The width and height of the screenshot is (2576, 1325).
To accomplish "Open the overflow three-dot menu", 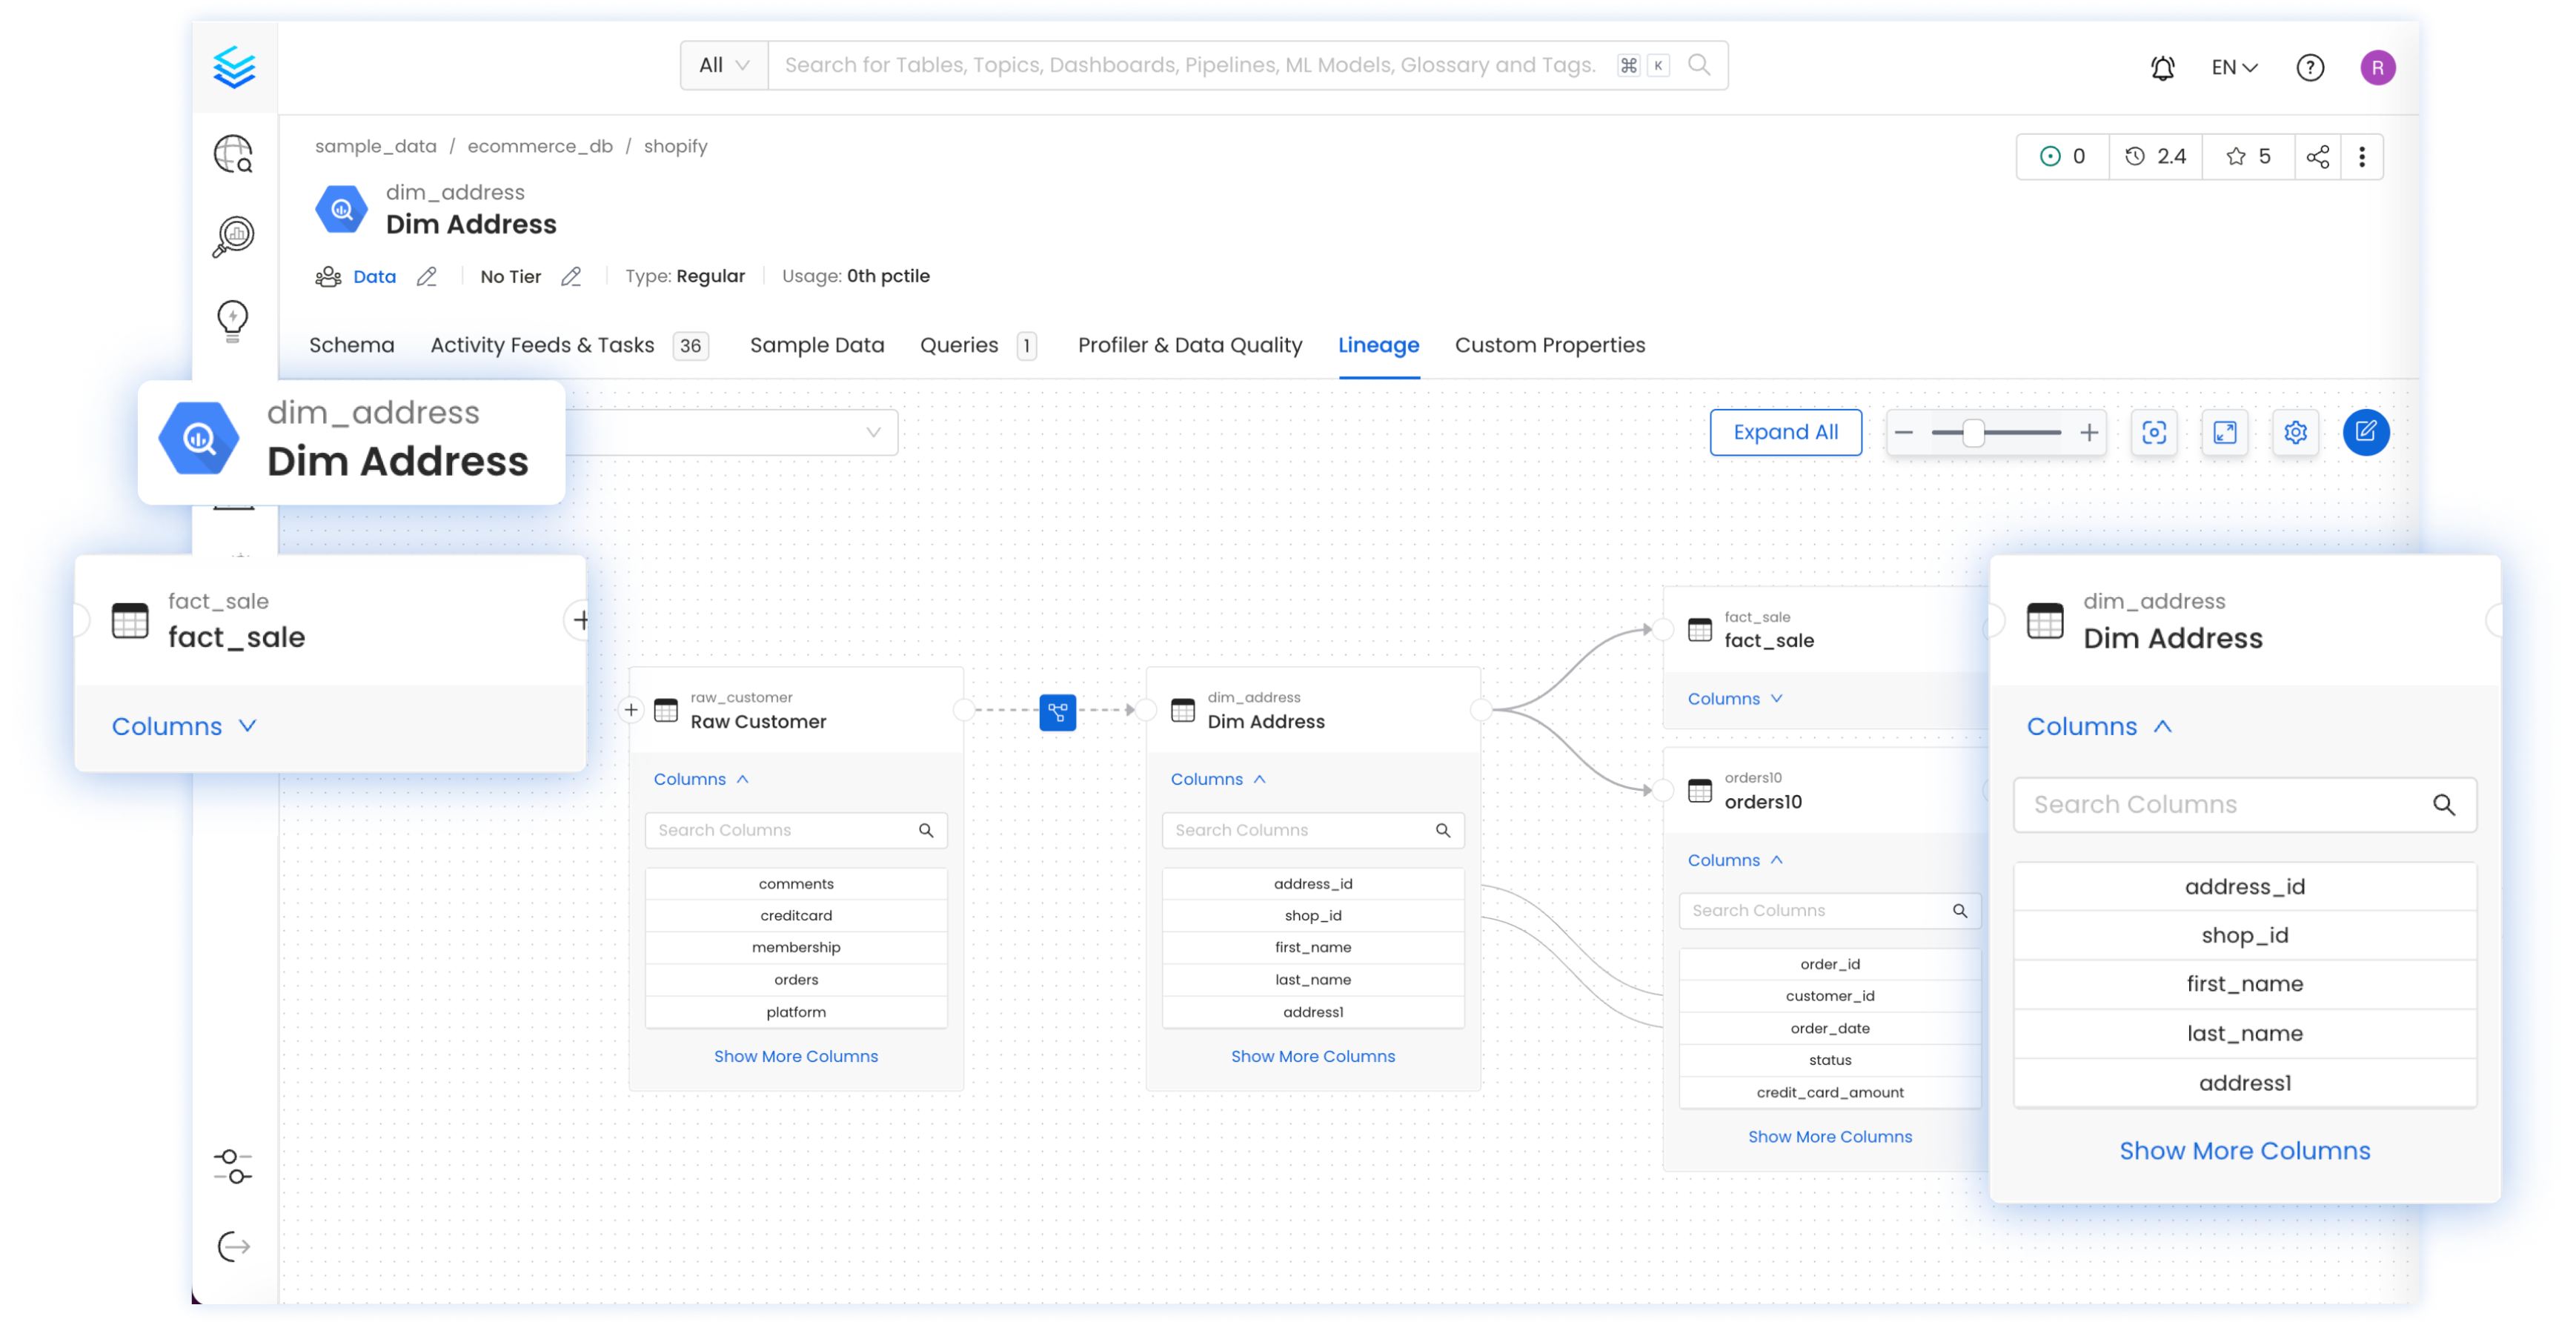I will pos(2363,156).
